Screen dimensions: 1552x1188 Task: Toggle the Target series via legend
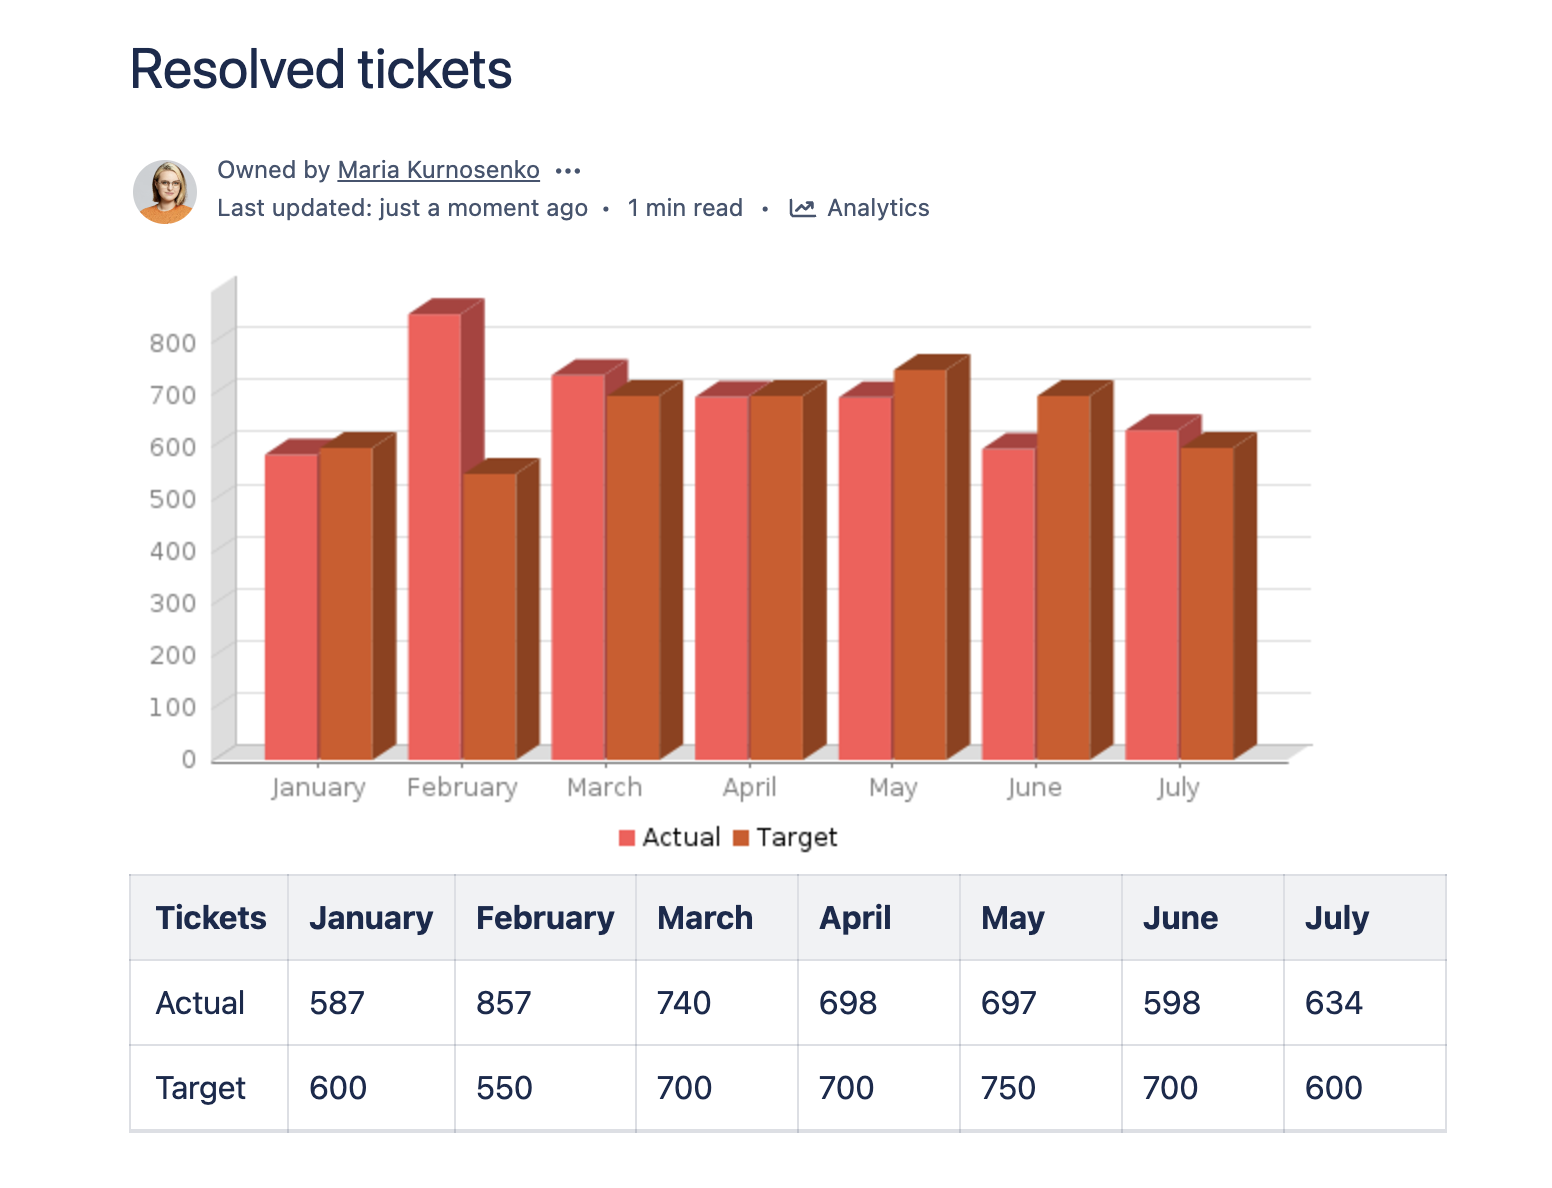point(797,836)
